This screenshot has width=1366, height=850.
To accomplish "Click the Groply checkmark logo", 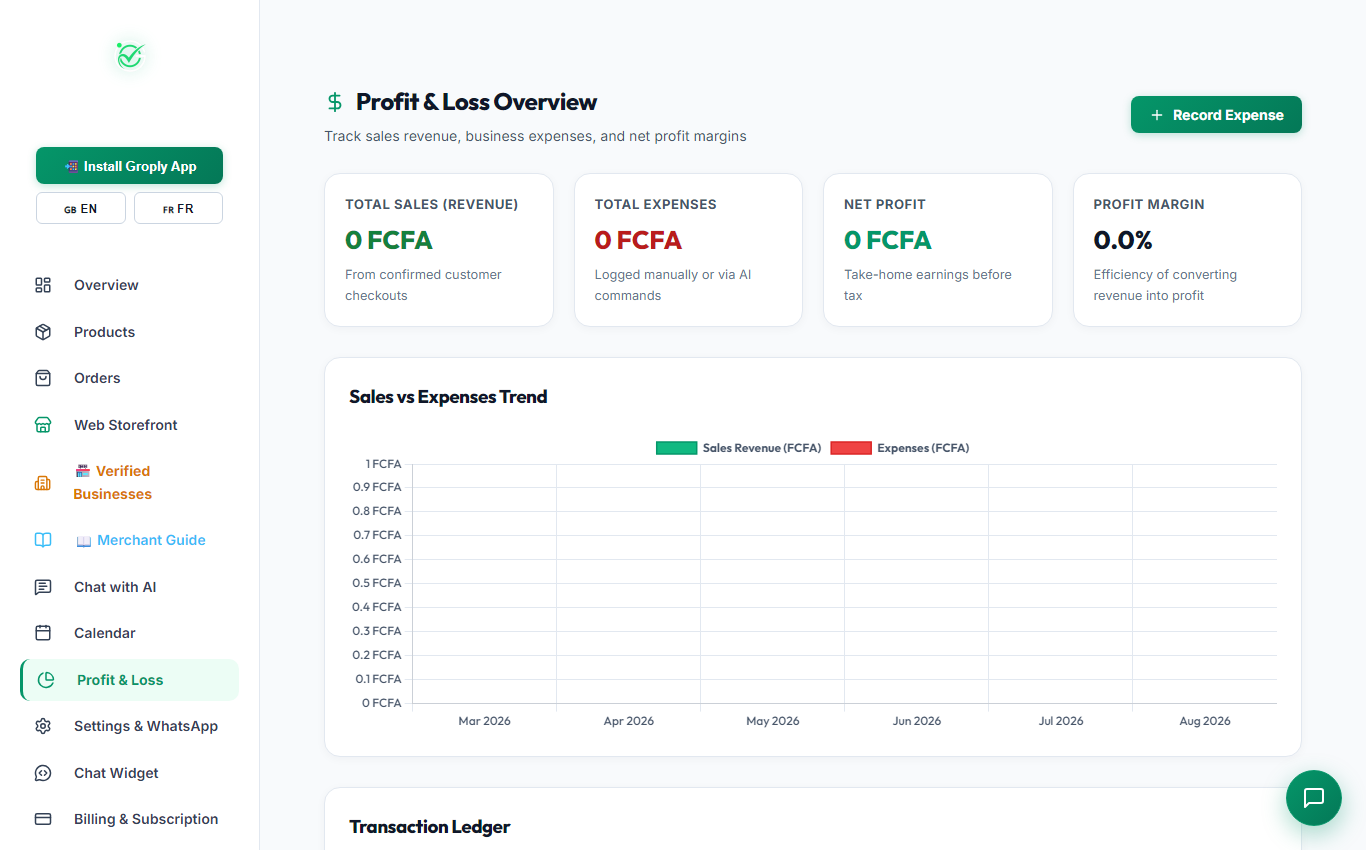I will pos(130,56).
